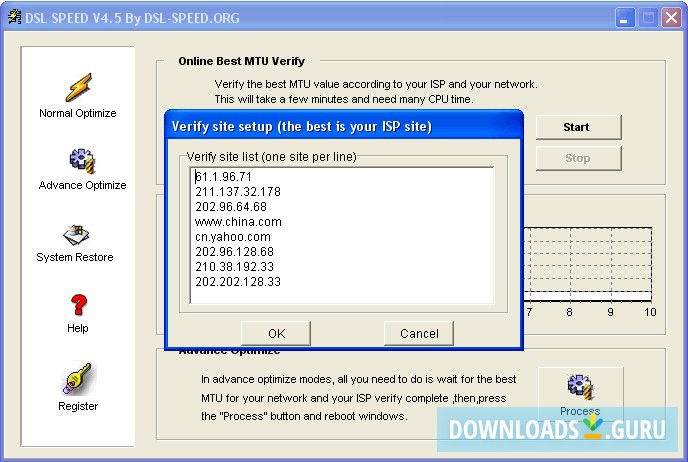This screenshot has width=688, height=462.
Task: Select the 211.137.32.178 entry
Action: [238, 192]
